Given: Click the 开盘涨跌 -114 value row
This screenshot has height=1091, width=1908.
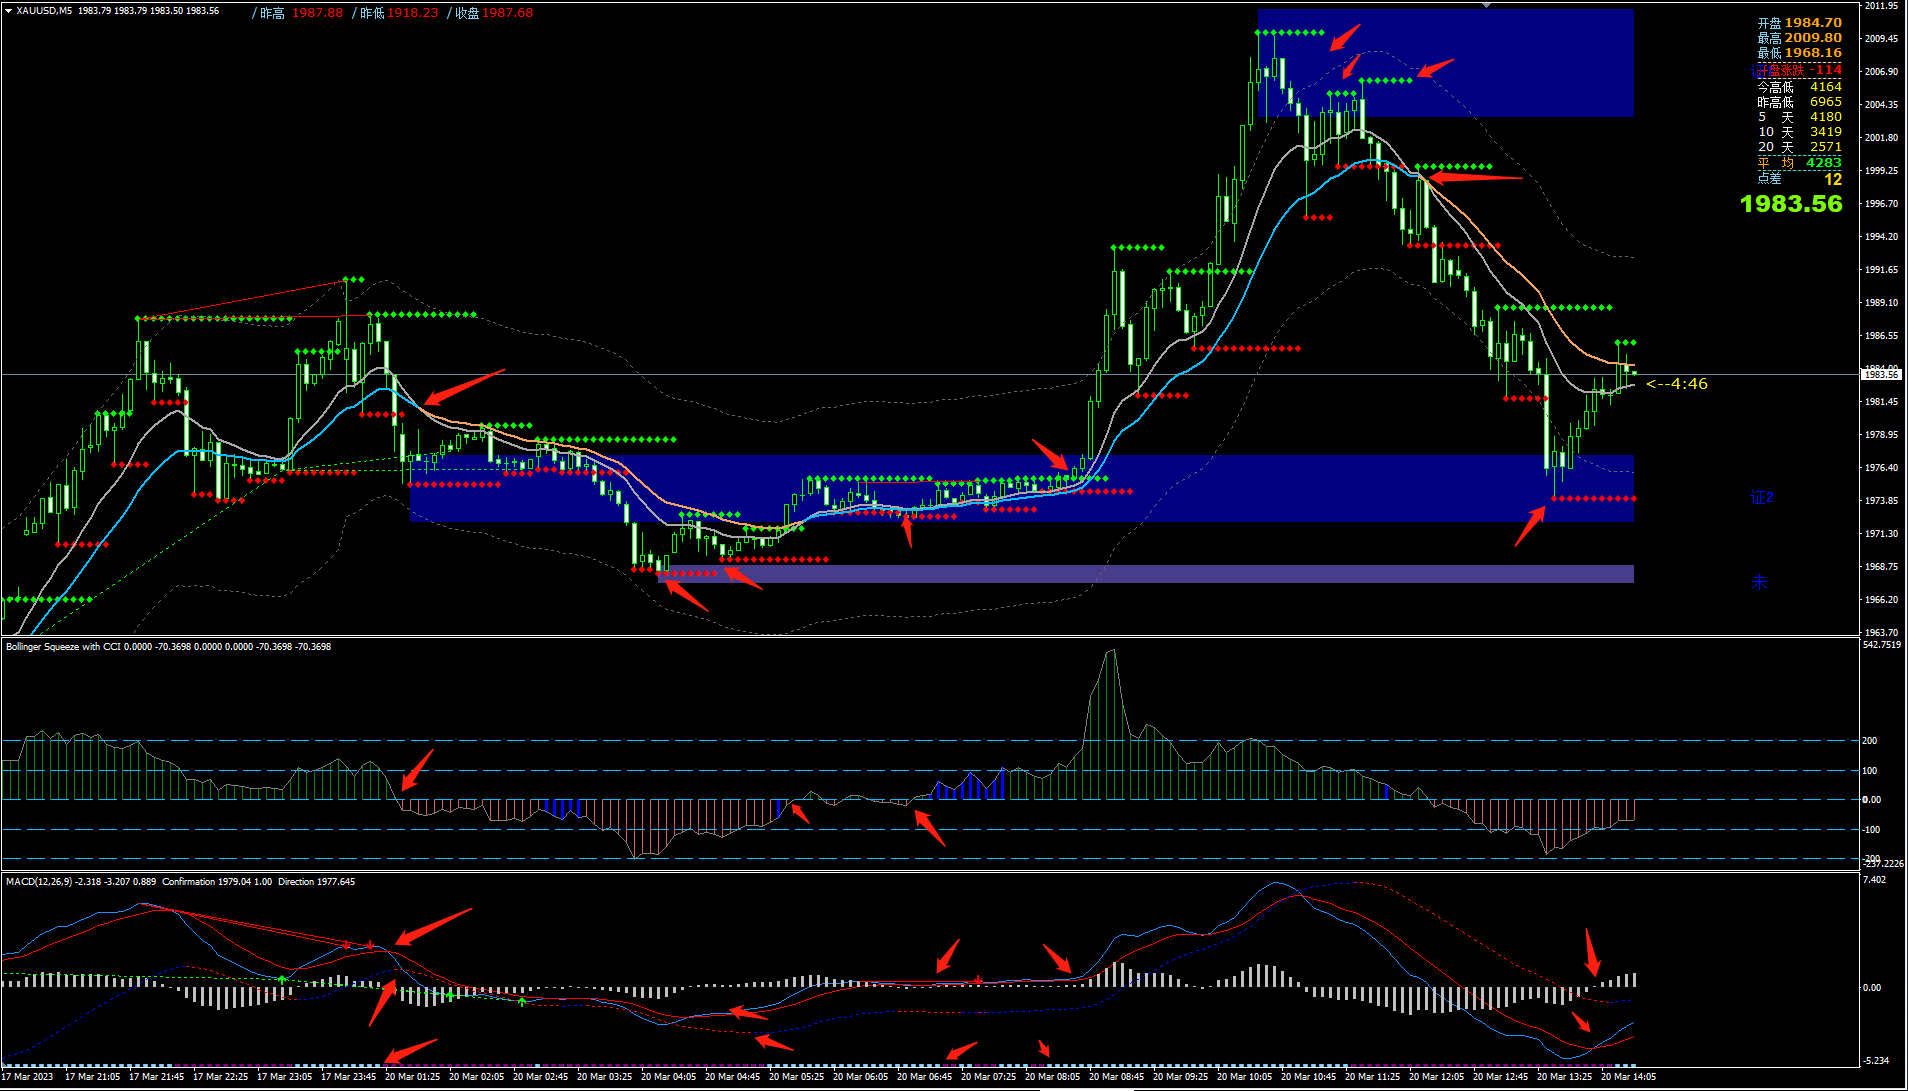Looking at the screenshot, I should point(1799,70).
